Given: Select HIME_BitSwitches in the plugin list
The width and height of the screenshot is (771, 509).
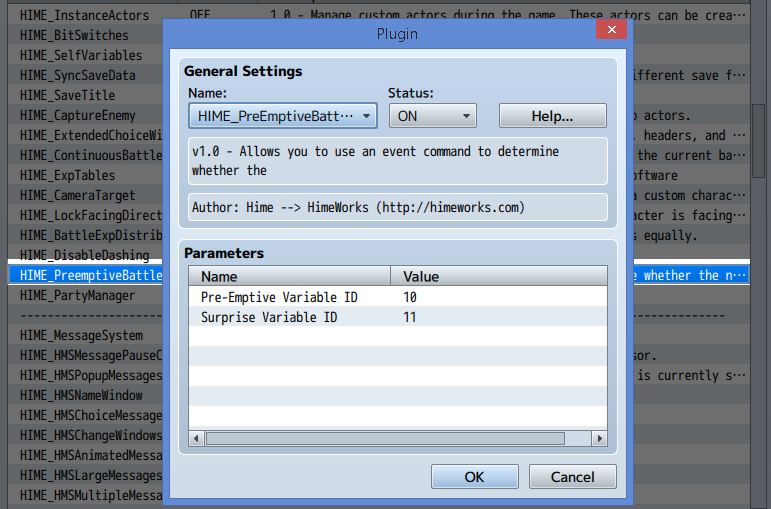Looking at the screenshot, I should tap(74, 35).
